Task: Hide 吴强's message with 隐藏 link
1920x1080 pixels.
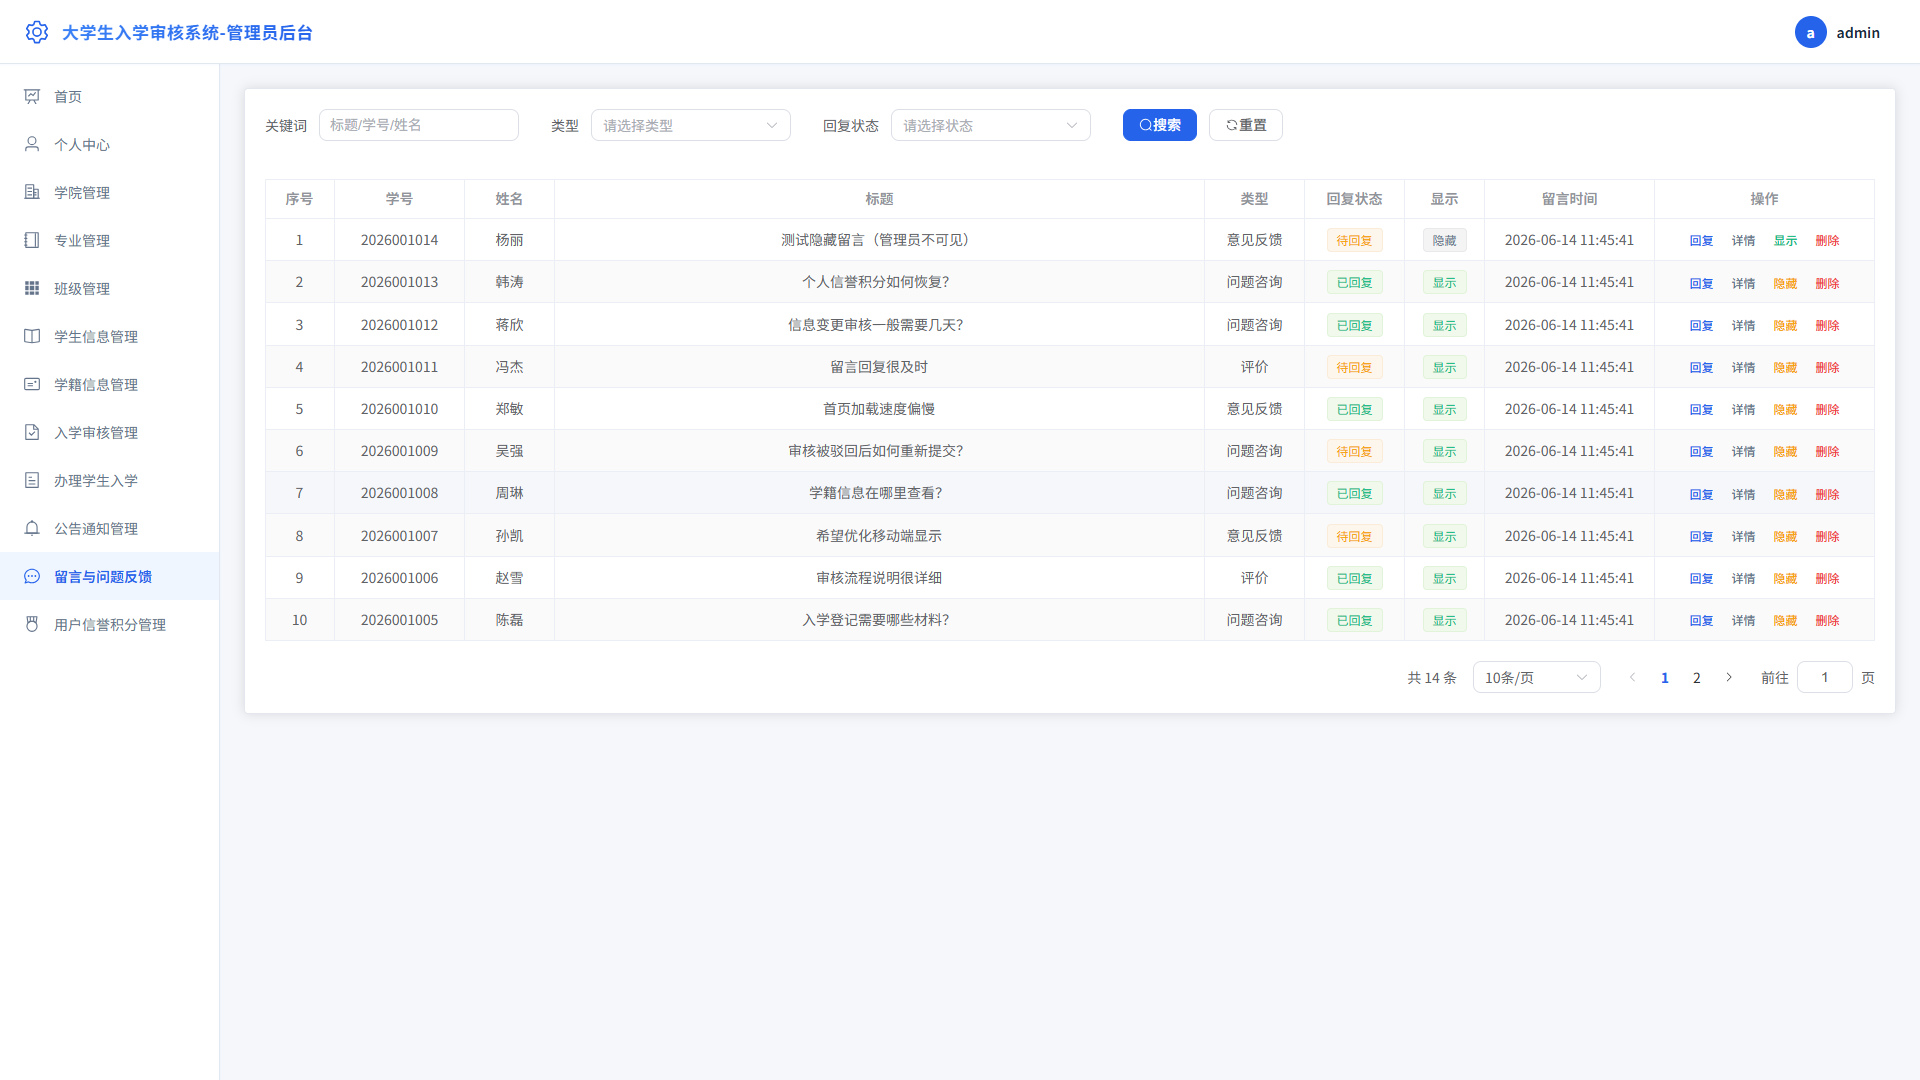Action: (1785, 452)
